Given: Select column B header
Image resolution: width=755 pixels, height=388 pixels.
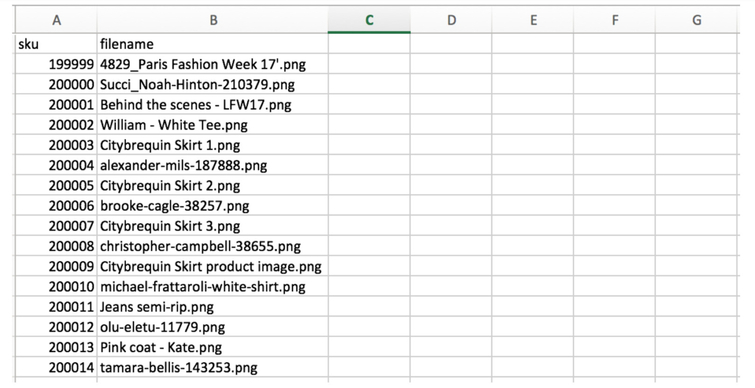Looking at the screenshot, I should 213,20.
